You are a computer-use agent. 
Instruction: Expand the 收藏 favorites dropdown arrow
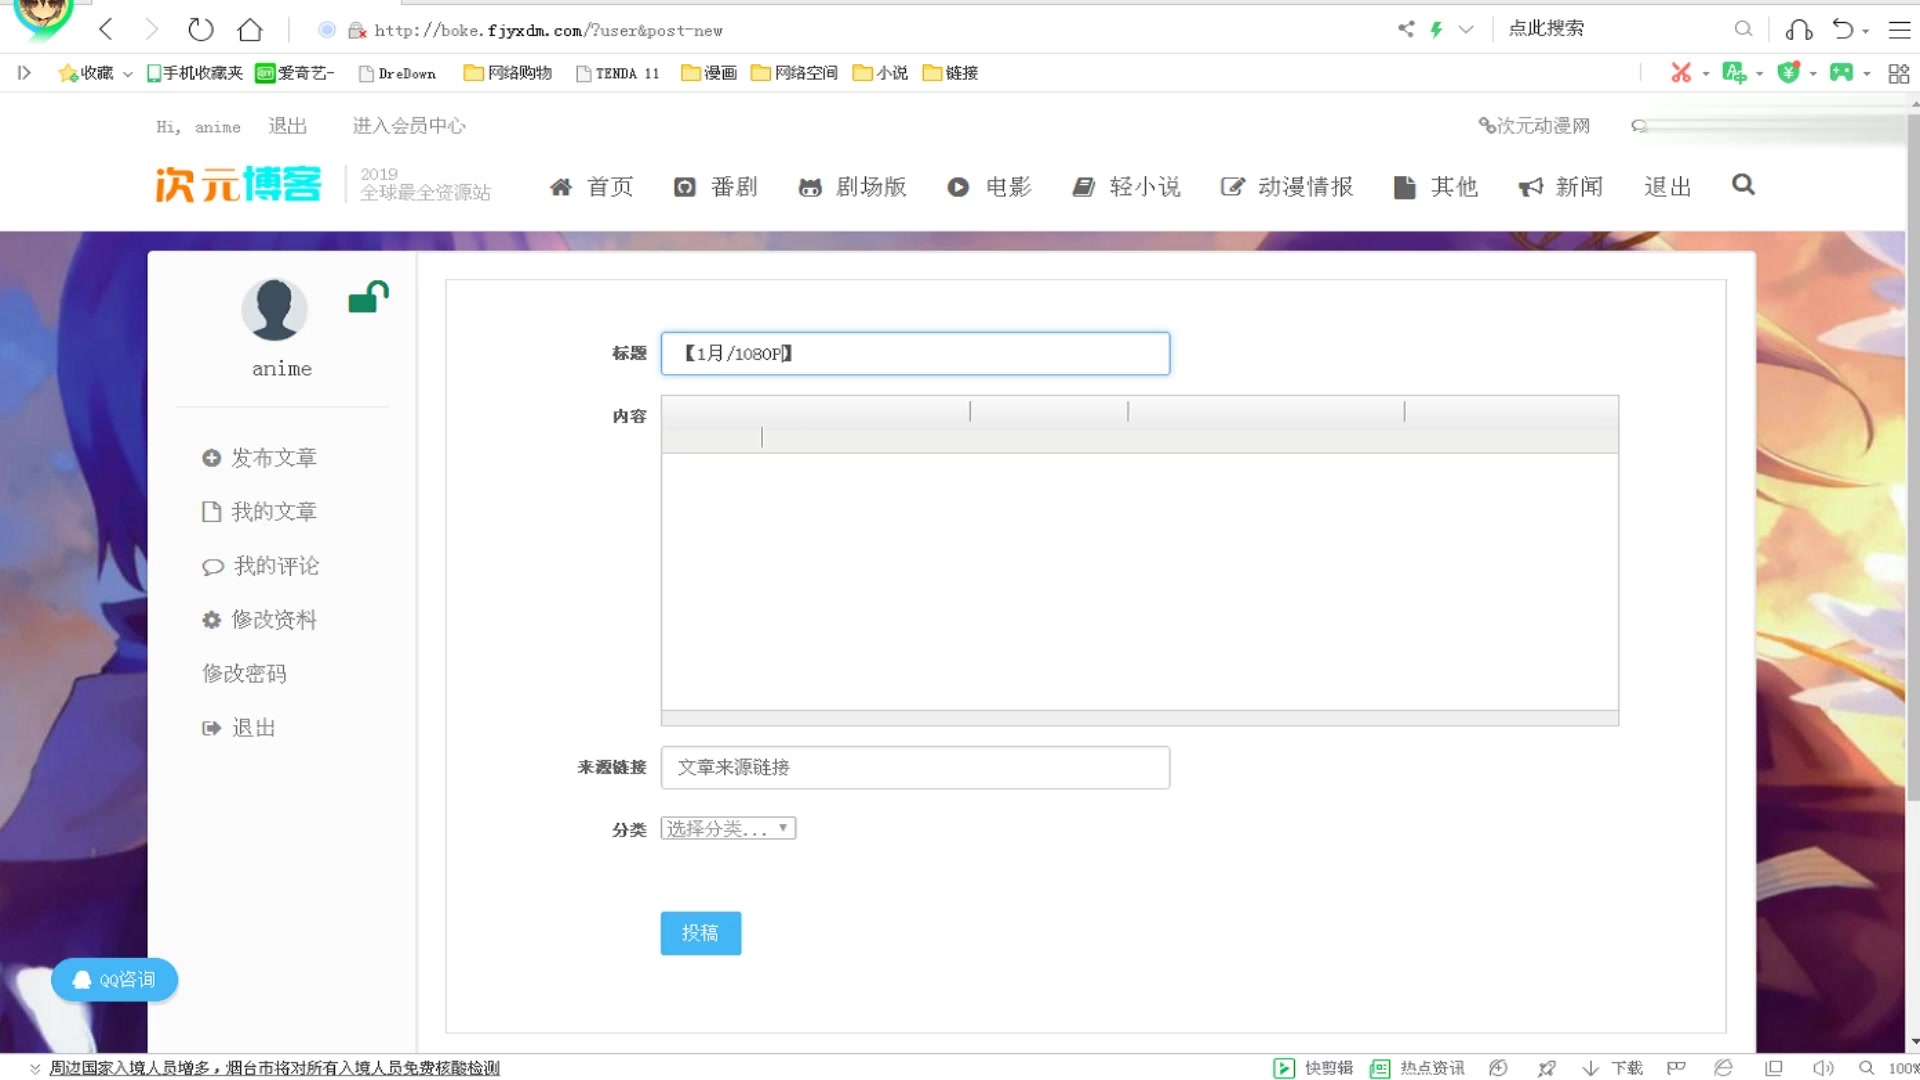(x=128, y=74)
